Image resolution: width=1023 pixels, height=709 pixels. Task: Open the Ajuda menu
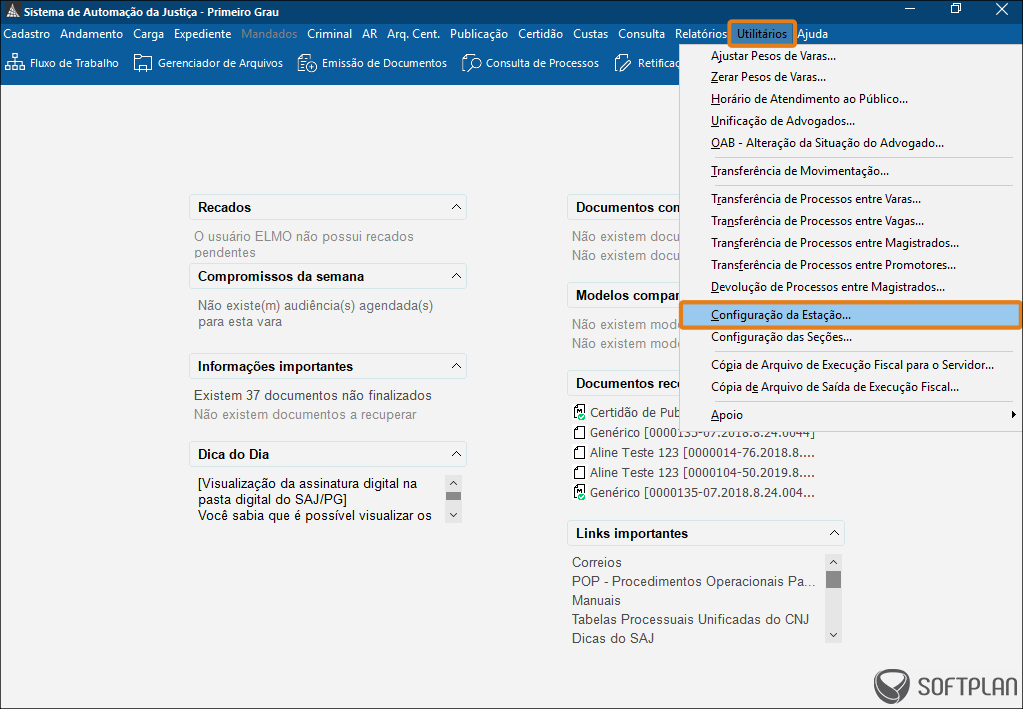[x=813, y=34]
